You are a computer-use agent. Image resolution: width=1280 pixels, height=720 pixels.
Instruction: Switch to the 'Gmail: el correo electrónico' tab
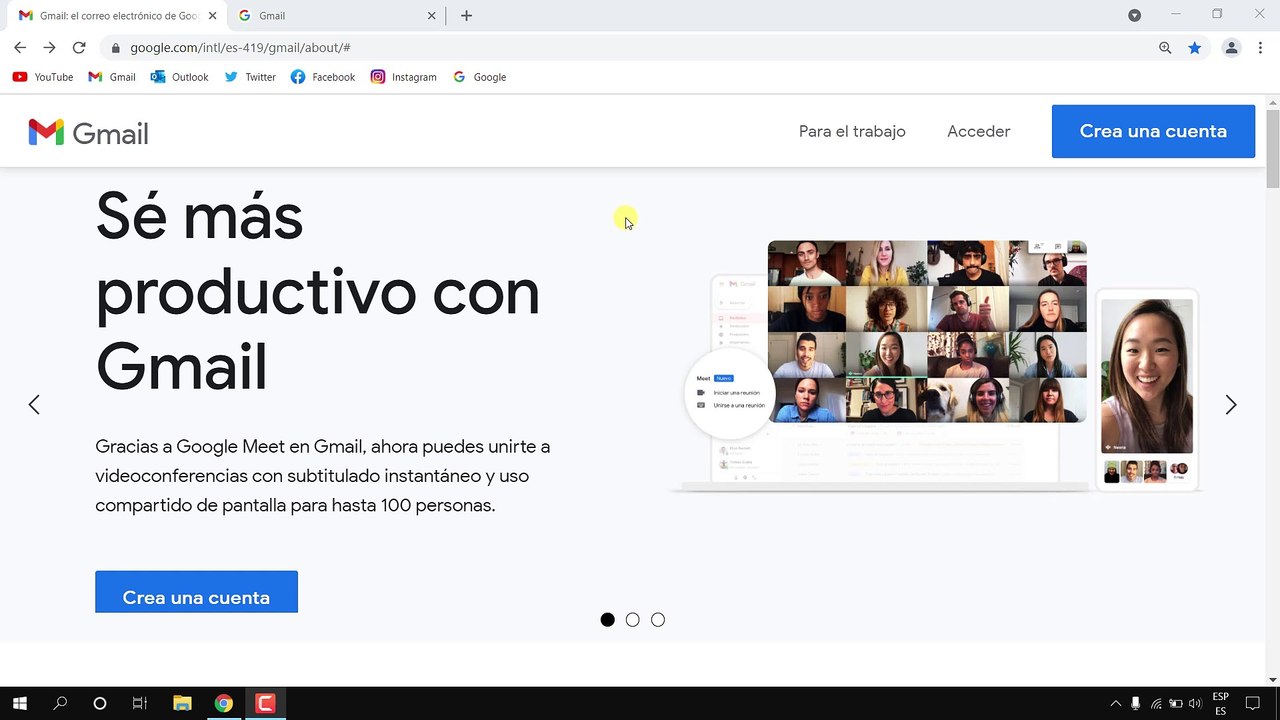click(x=118, y=16)
